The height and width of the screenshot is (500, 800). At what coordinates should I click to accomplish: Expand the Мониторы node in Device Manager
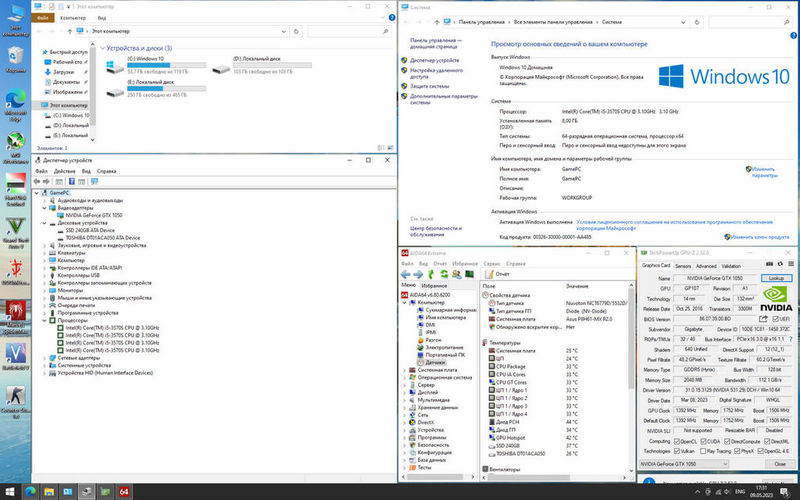pos(44,290)
